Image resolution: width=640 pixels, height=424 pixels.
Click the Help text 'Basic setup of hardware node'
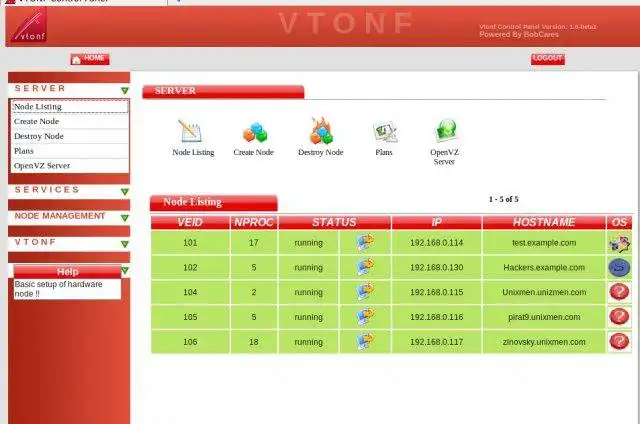[x=58, y=289]
